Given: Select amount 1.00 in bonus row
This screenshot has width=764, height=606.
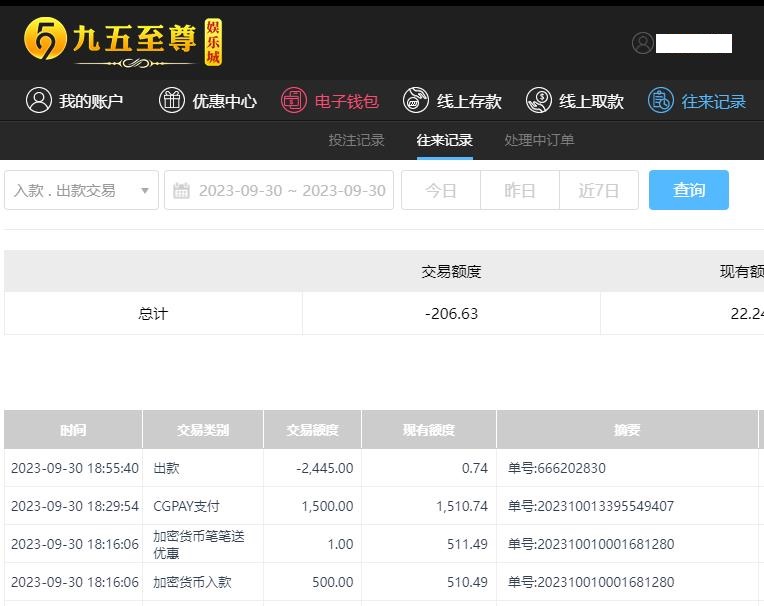Looking at the screenshot, I should tap(340, 544).
